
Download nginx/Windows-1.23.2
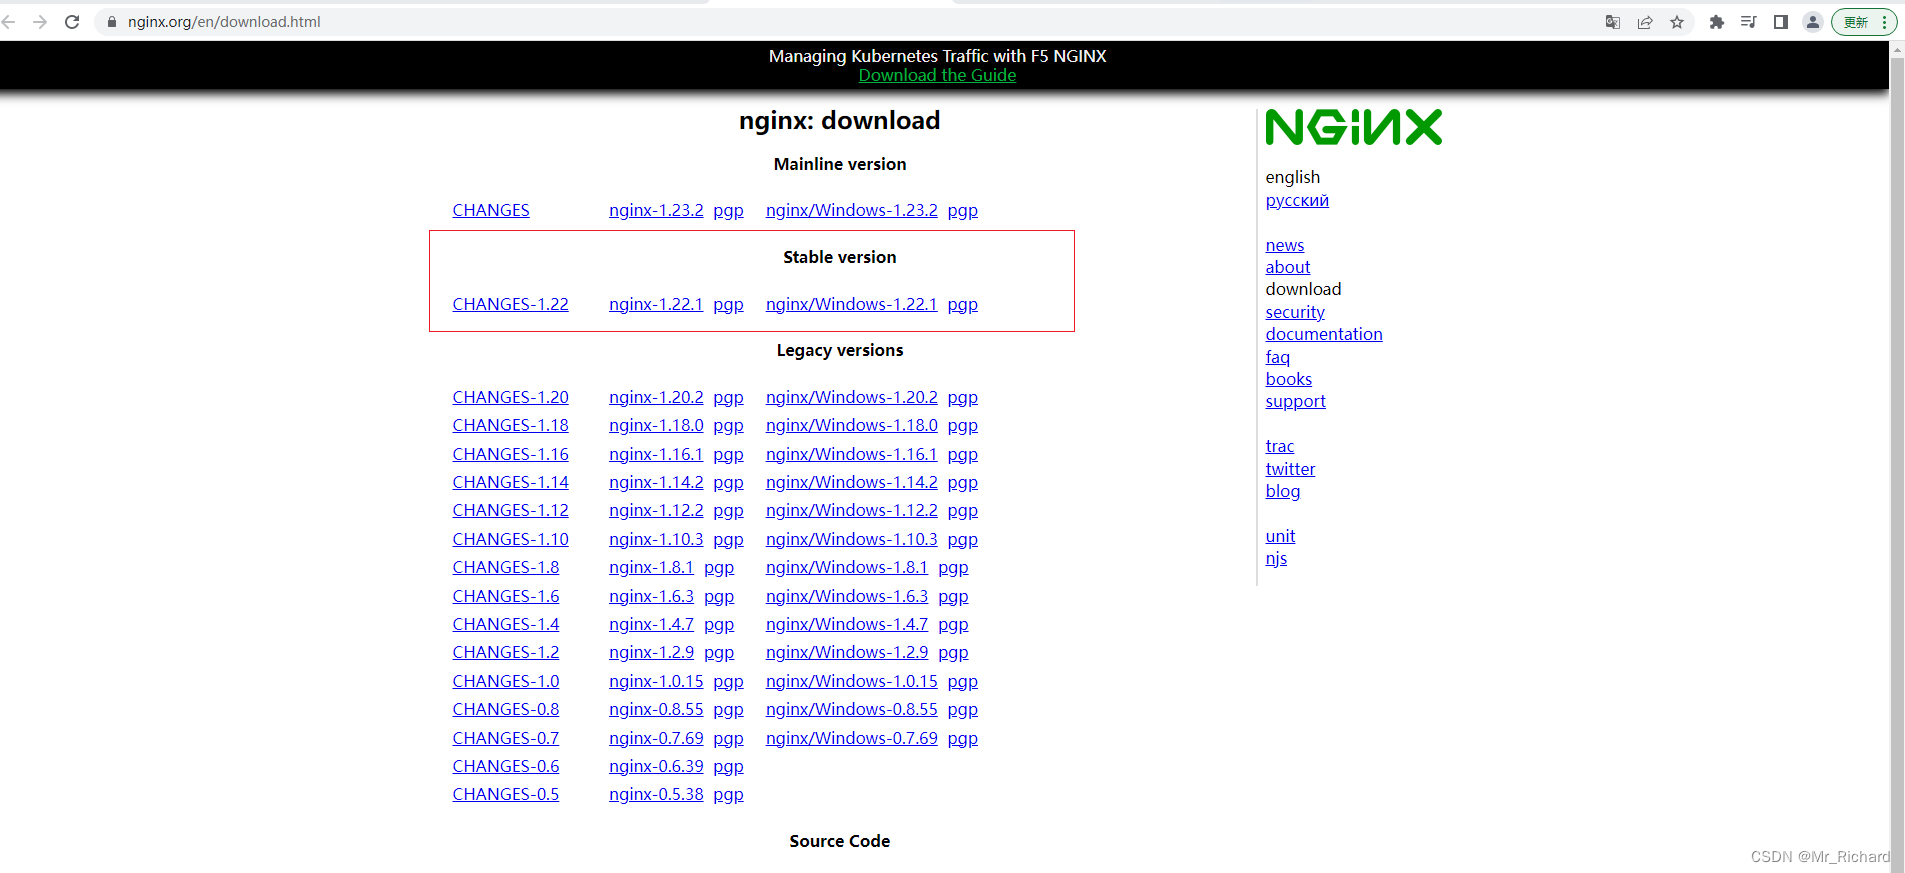coord(852,211)
